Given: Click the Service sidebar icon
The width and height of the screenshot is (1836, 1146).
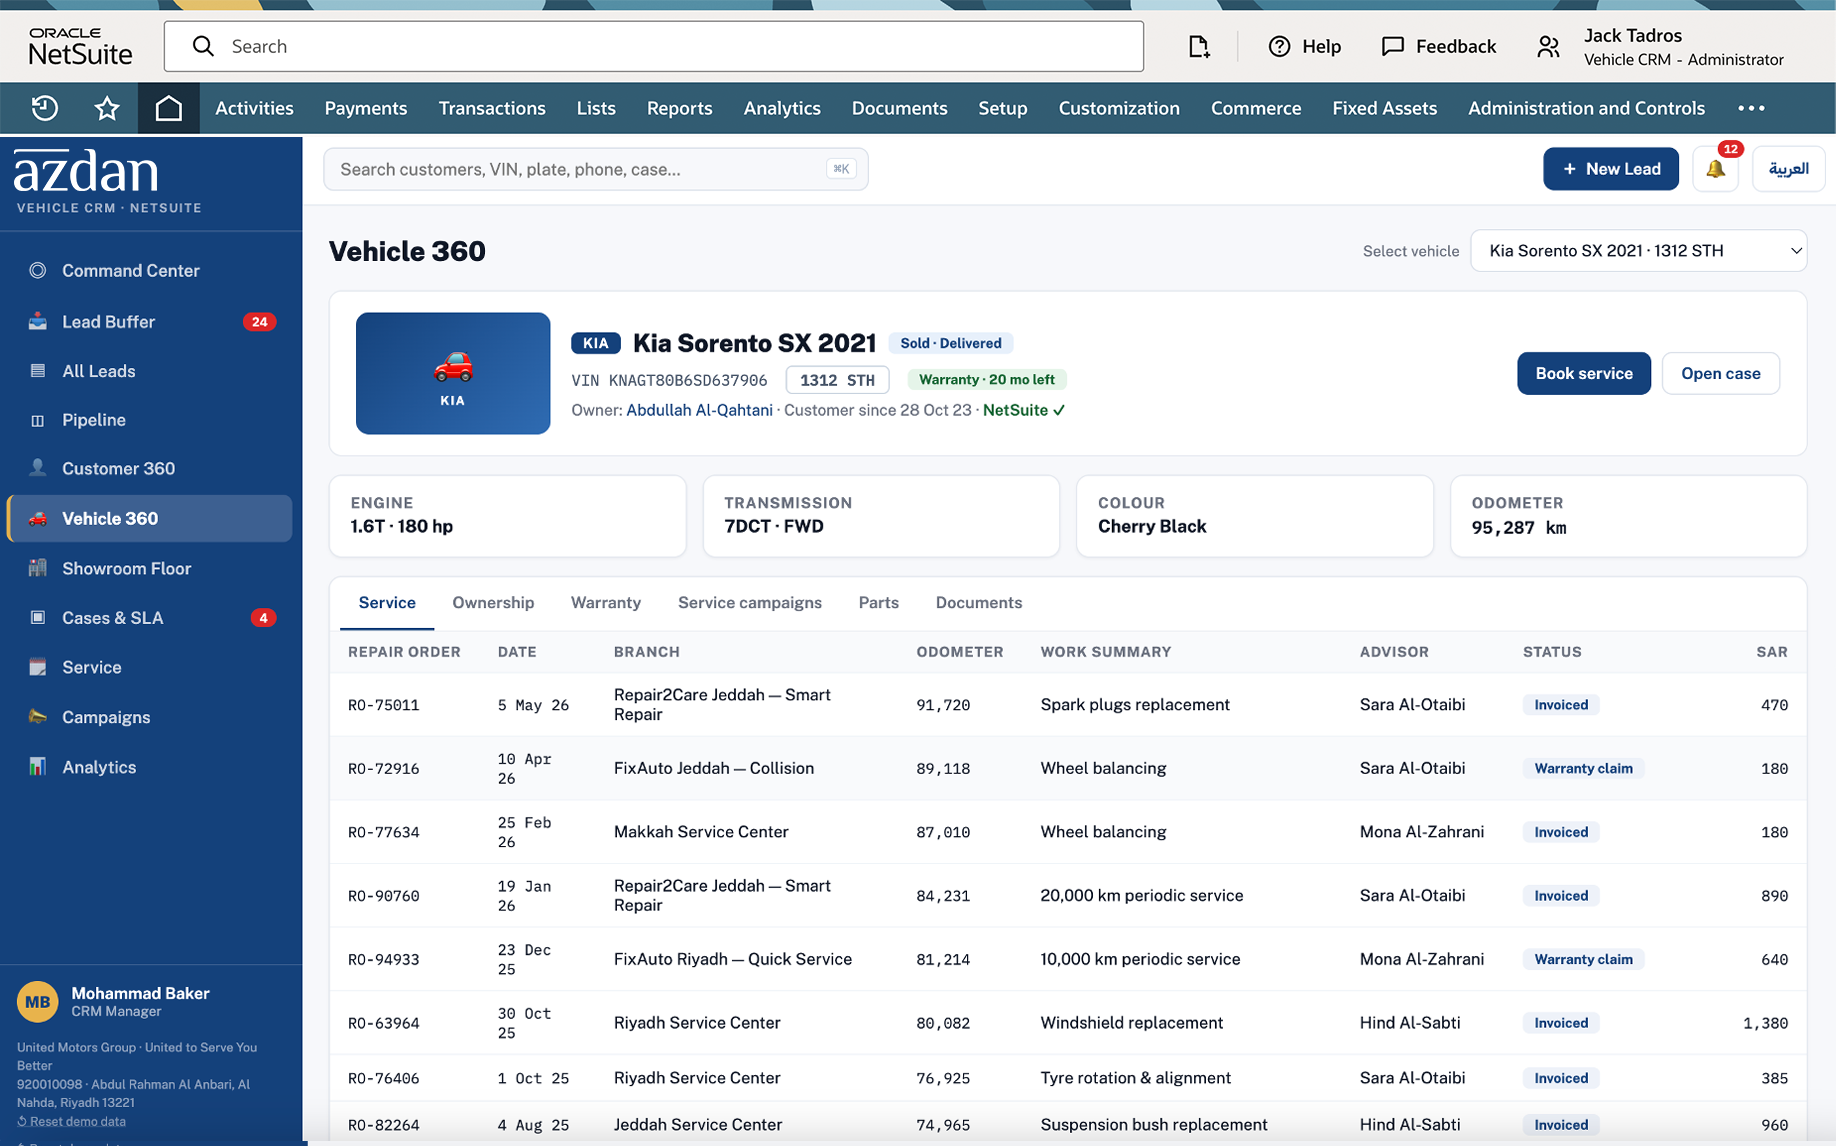Looking at the screenshot, I should [38, 667].
